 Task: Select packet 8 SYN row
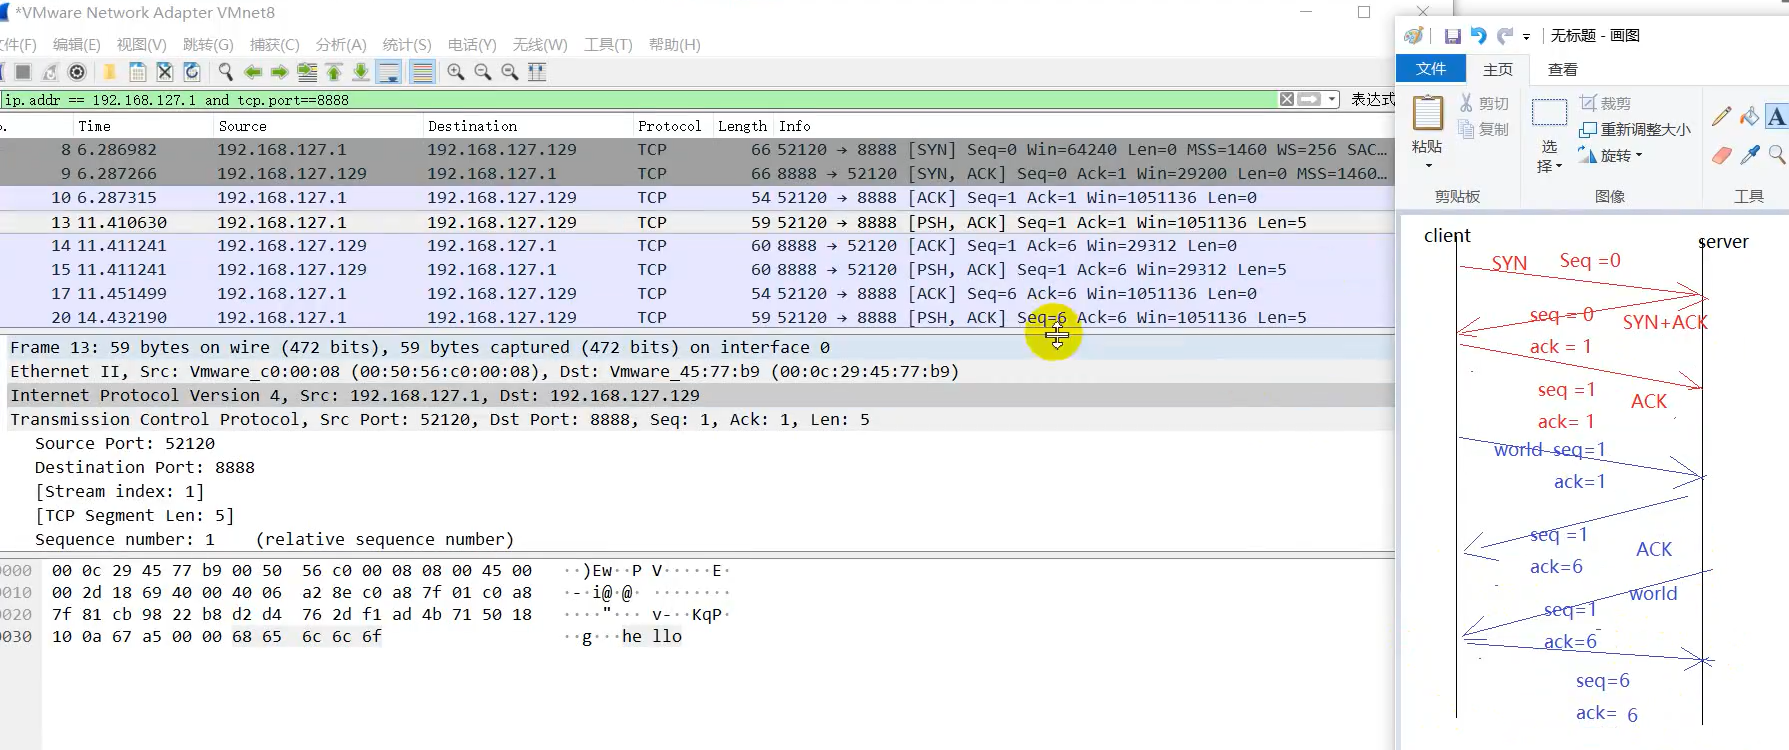[x=697, y=150]
